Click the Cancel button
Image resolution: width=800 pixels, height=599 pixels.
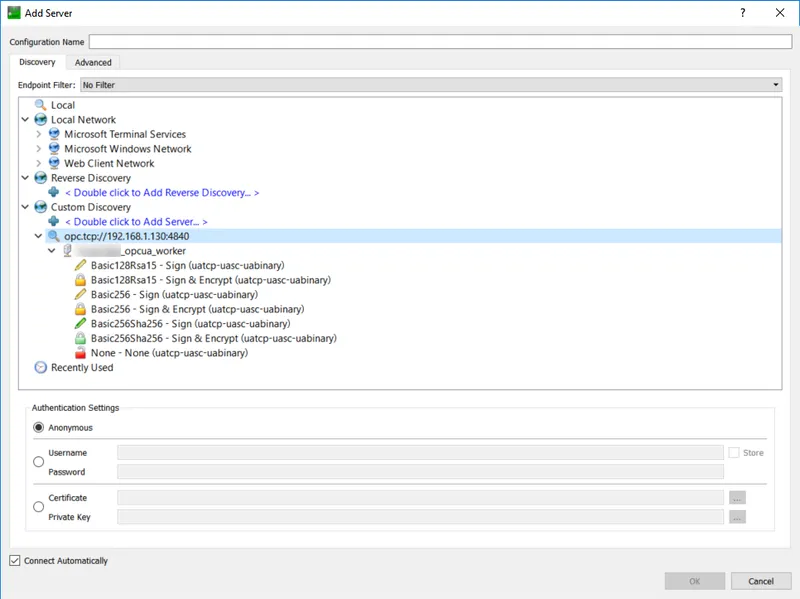[761, 581]
